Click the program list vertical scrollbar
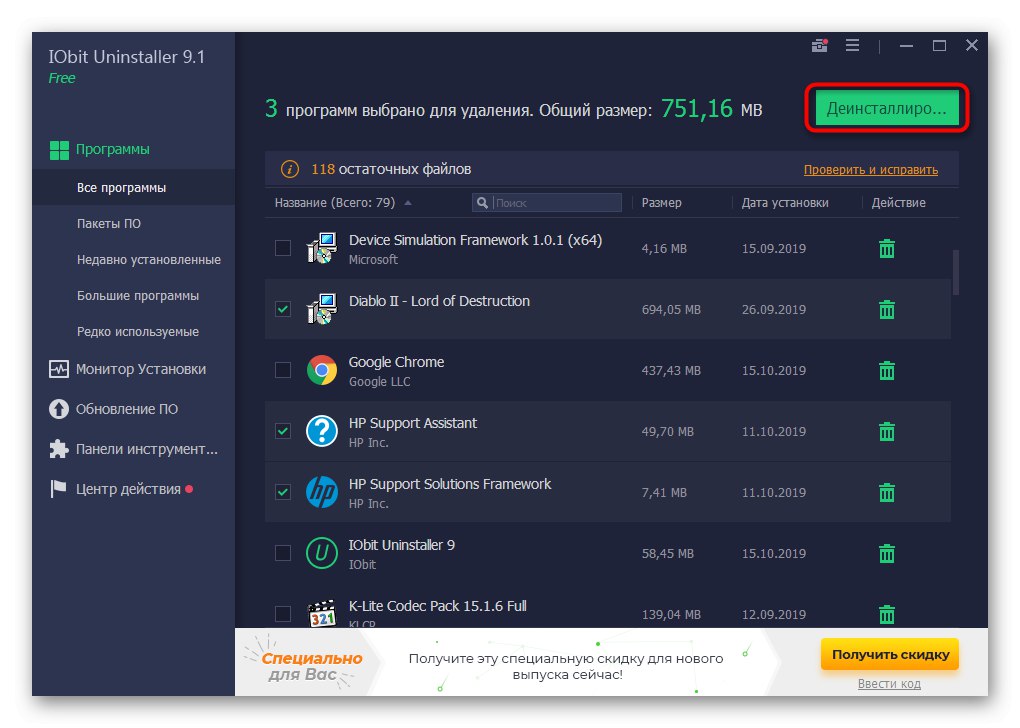1020x728 pixels. [956, 273]
